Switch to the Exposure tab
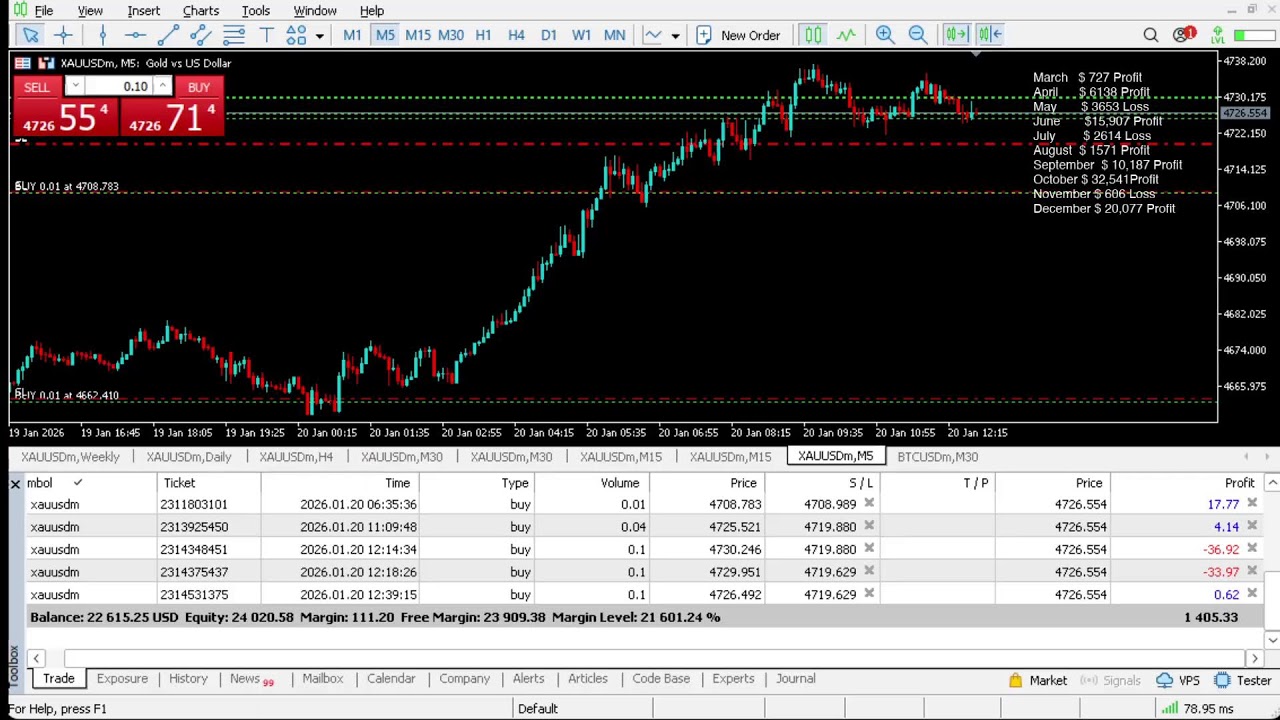 [122, 679]
